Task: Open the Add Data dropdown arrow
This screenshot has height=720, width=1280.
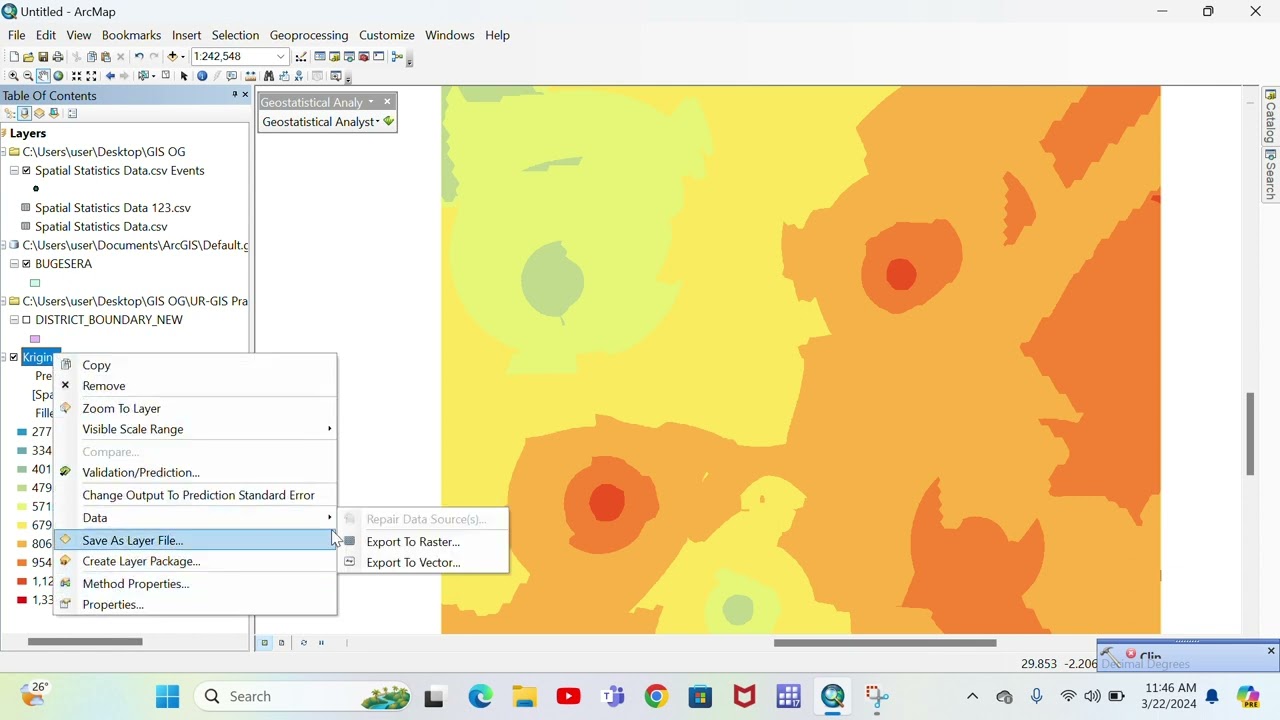Action: [x=183, y=57]
